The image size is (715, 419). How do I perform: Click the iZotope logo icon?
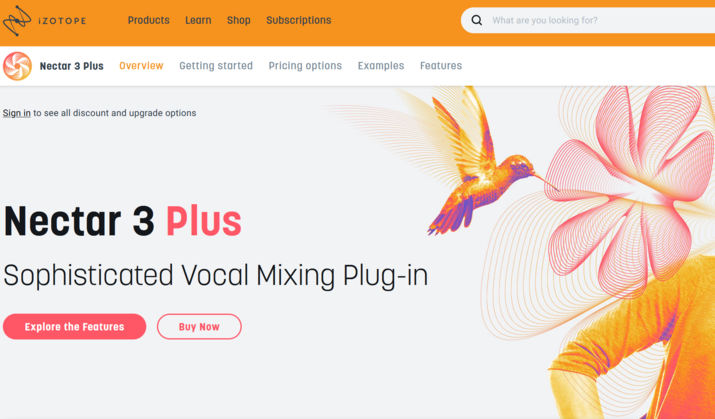click(x=17, y=21)
